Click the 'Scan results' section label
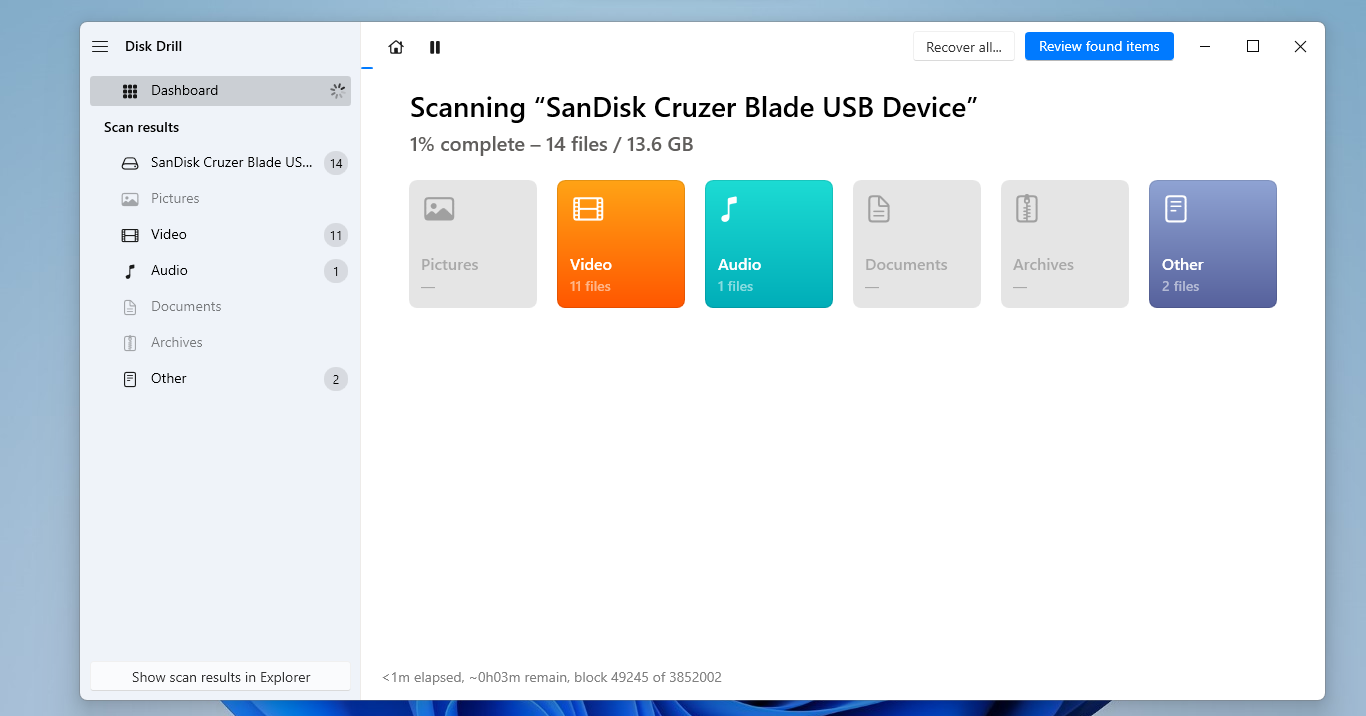This screenshot has height=716, width=1366. tap(142, 127)
